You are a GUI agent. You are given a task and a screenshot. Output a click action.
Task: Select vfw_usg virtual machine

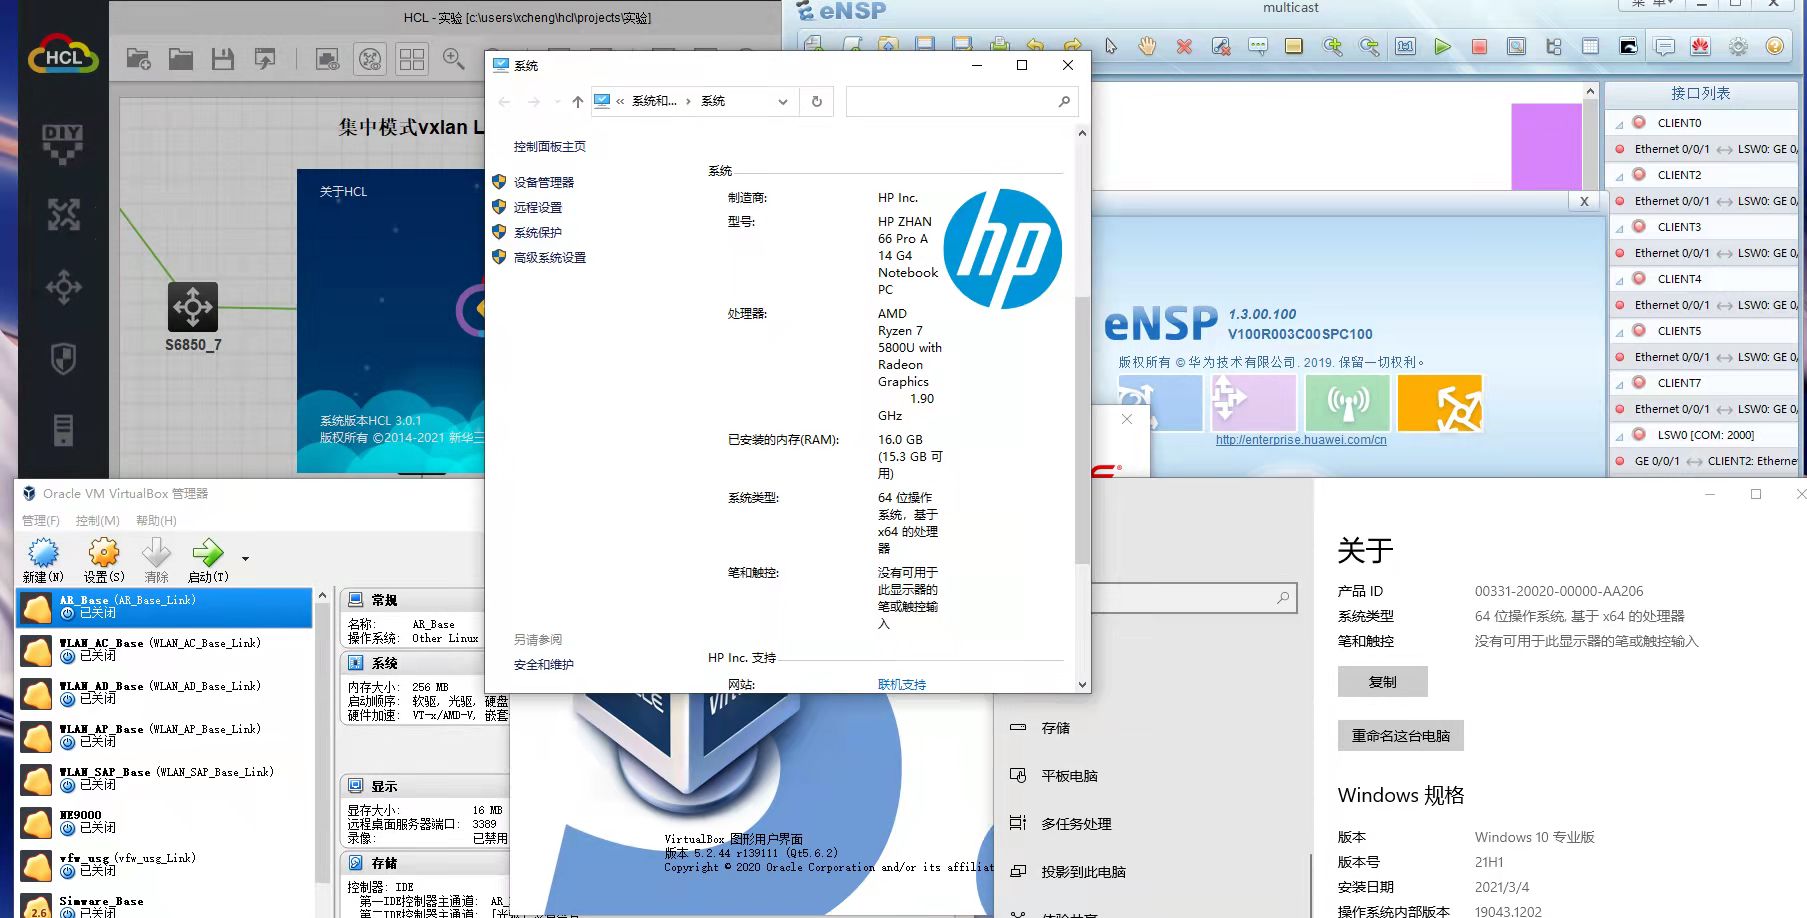point(165,865)
